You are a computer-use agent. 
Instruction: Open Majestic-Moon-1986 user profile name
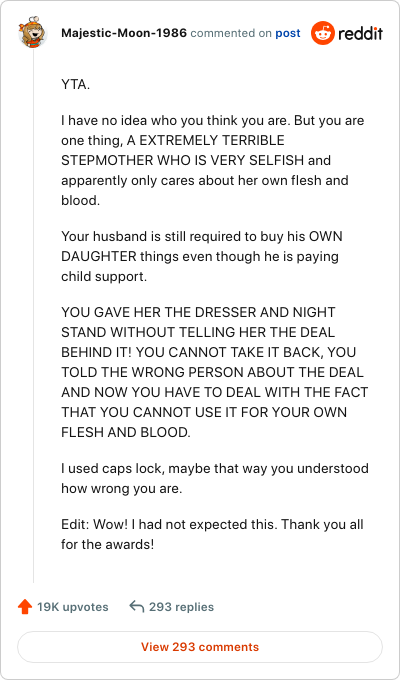[x=124, y=33]
